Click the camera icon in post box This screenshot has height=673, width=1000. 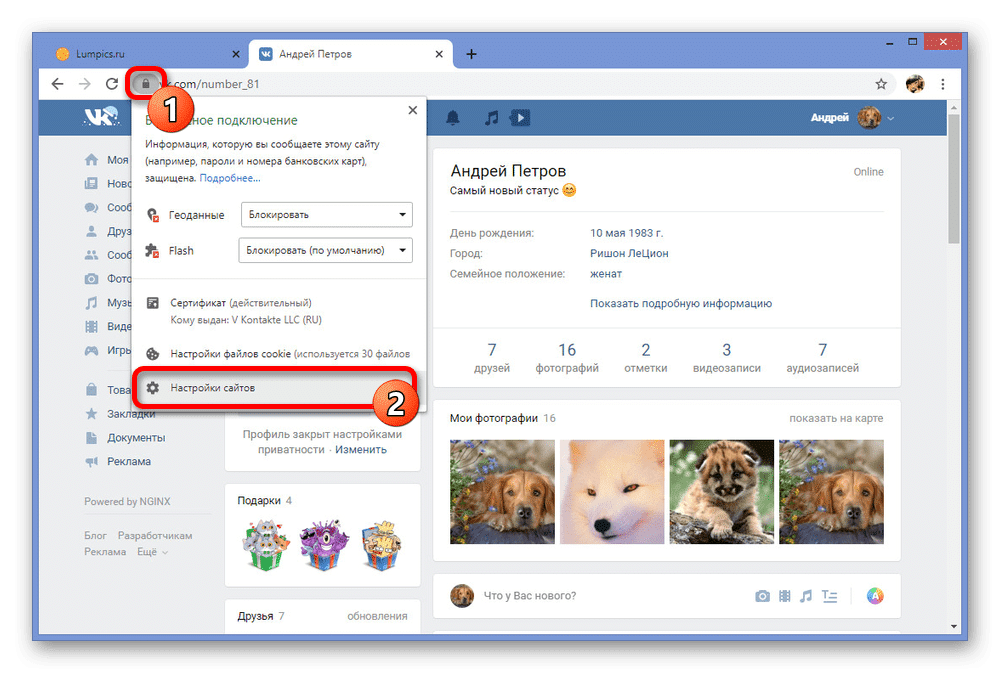pos(762,596)
